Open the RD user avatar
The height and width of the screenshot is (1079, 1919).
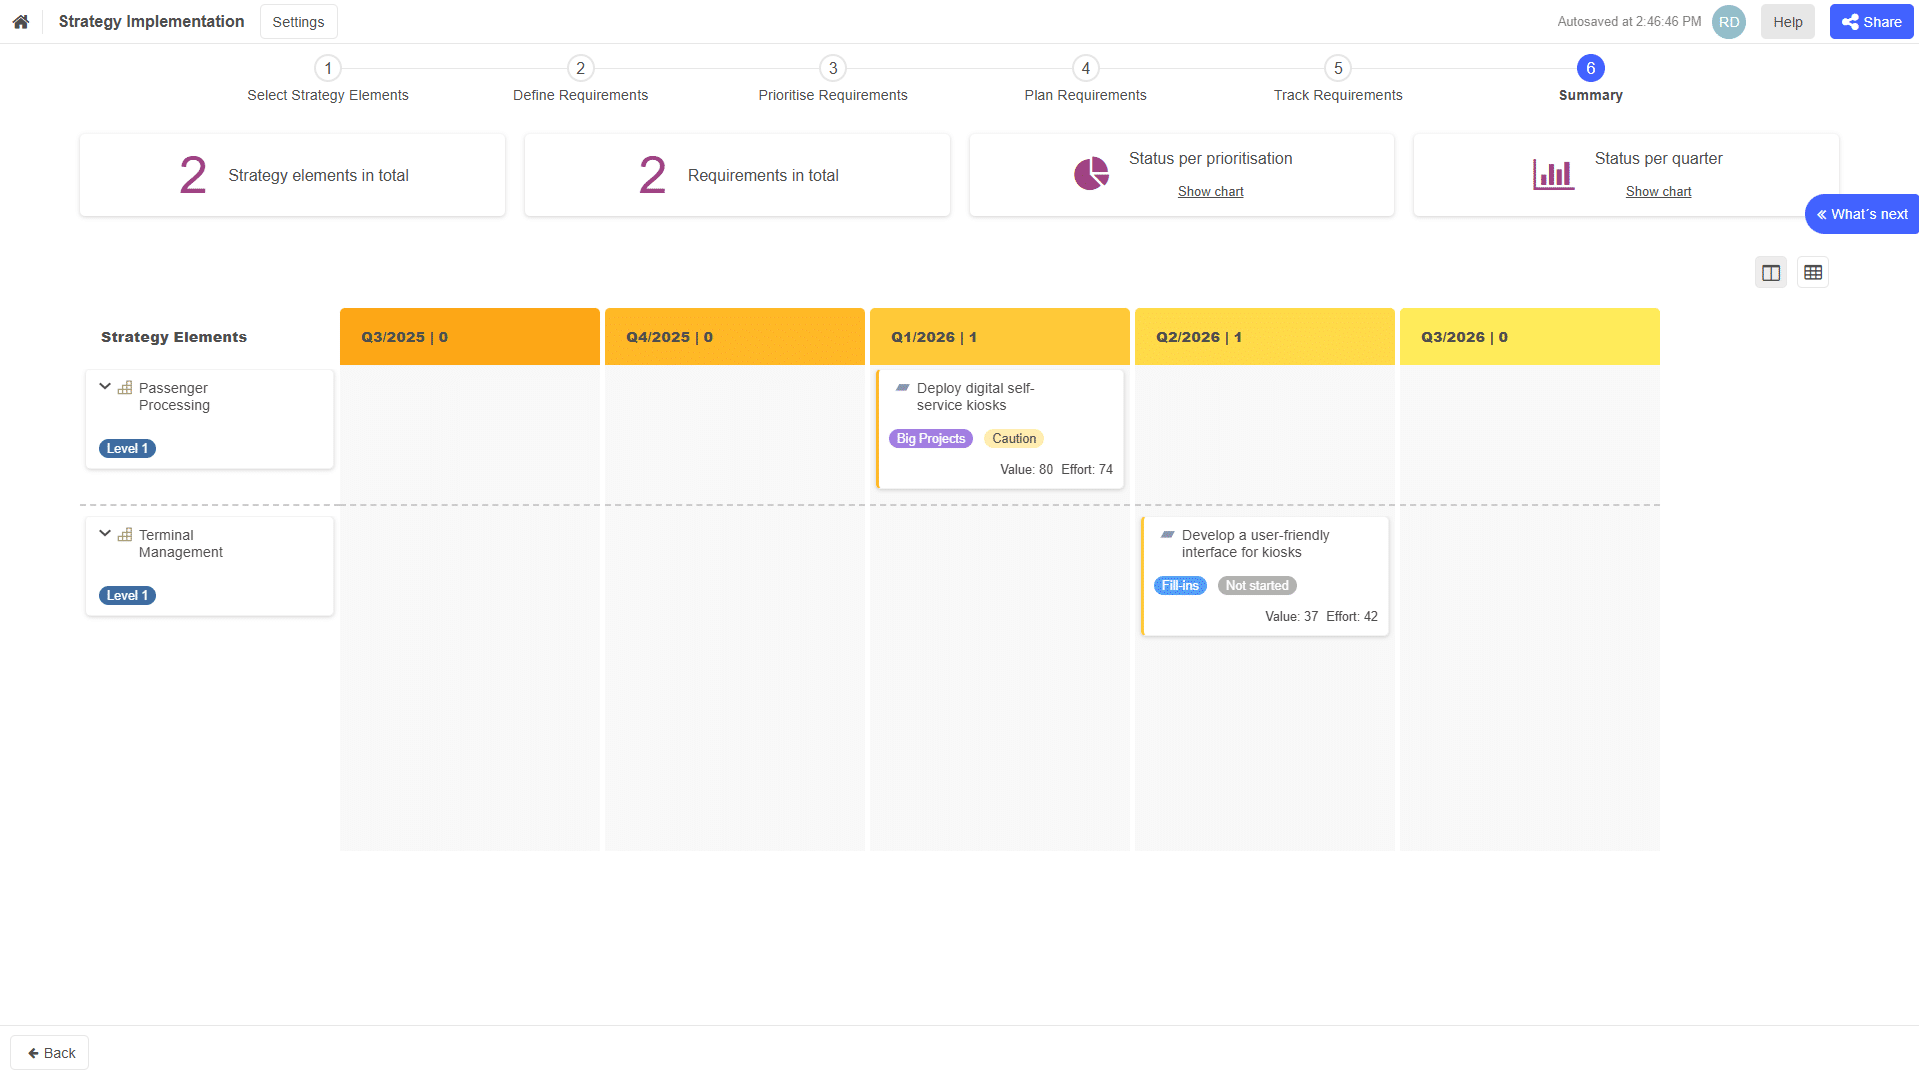point(1728,22)
